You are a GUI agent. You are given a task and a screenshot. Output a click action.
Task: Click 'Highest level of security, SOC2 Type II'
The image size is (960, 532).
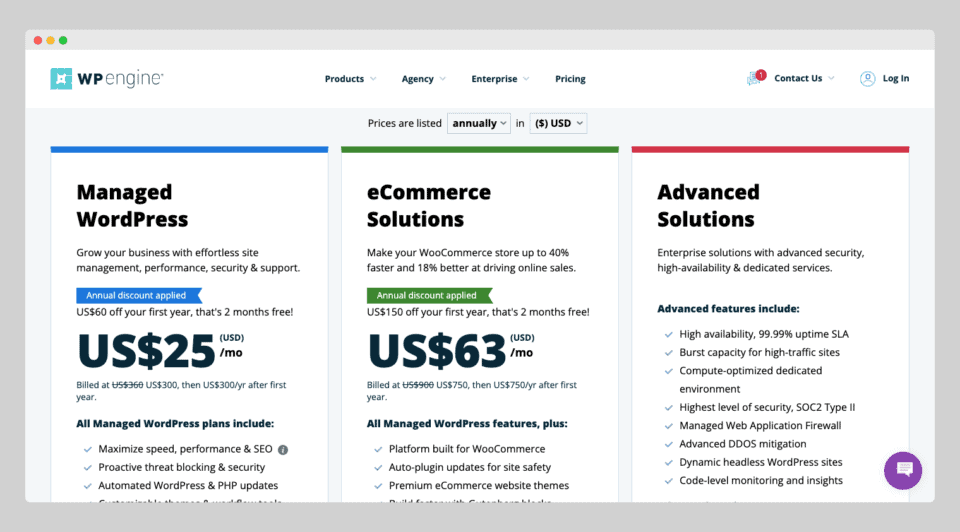pyautogui.click(x=767, y=407)
